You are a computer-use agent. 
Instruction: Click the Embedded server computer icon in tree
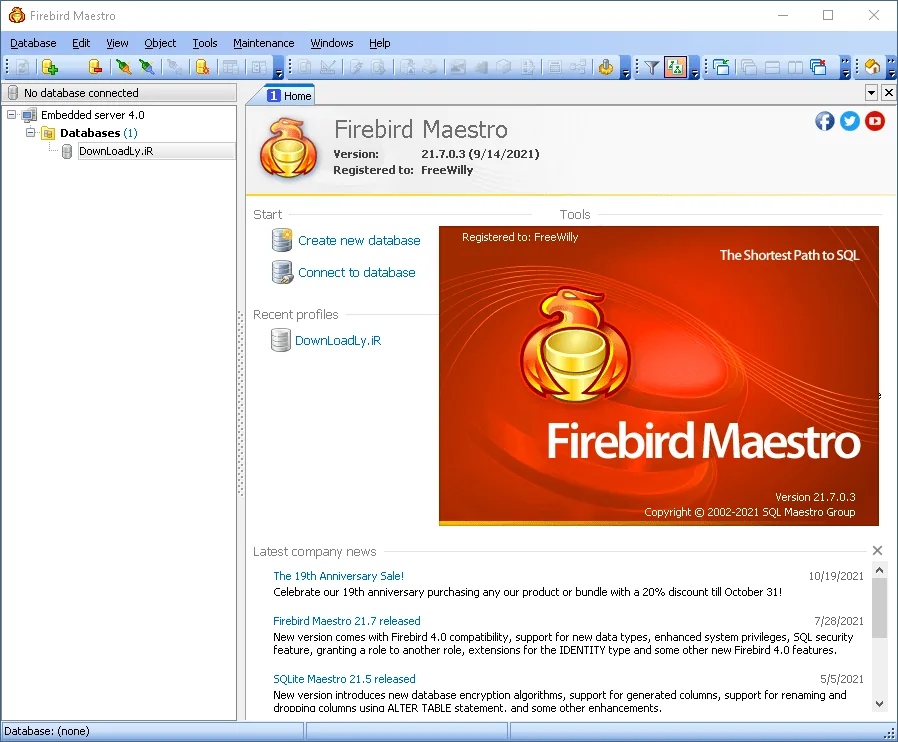point(29,115)
